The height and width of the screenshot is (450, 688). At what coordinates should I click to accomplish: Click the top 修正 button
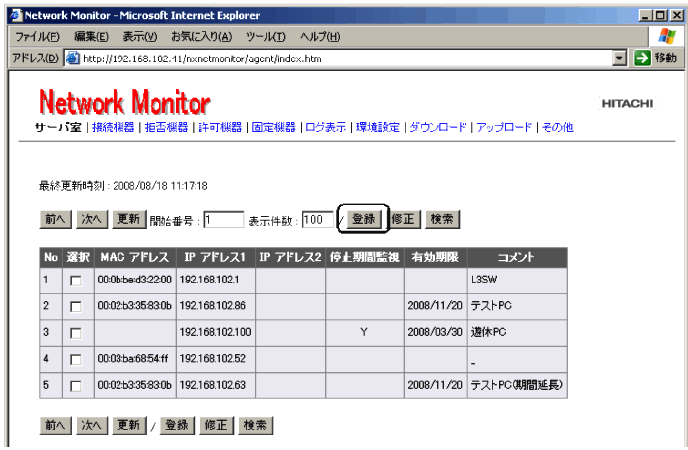click(405, 219)
